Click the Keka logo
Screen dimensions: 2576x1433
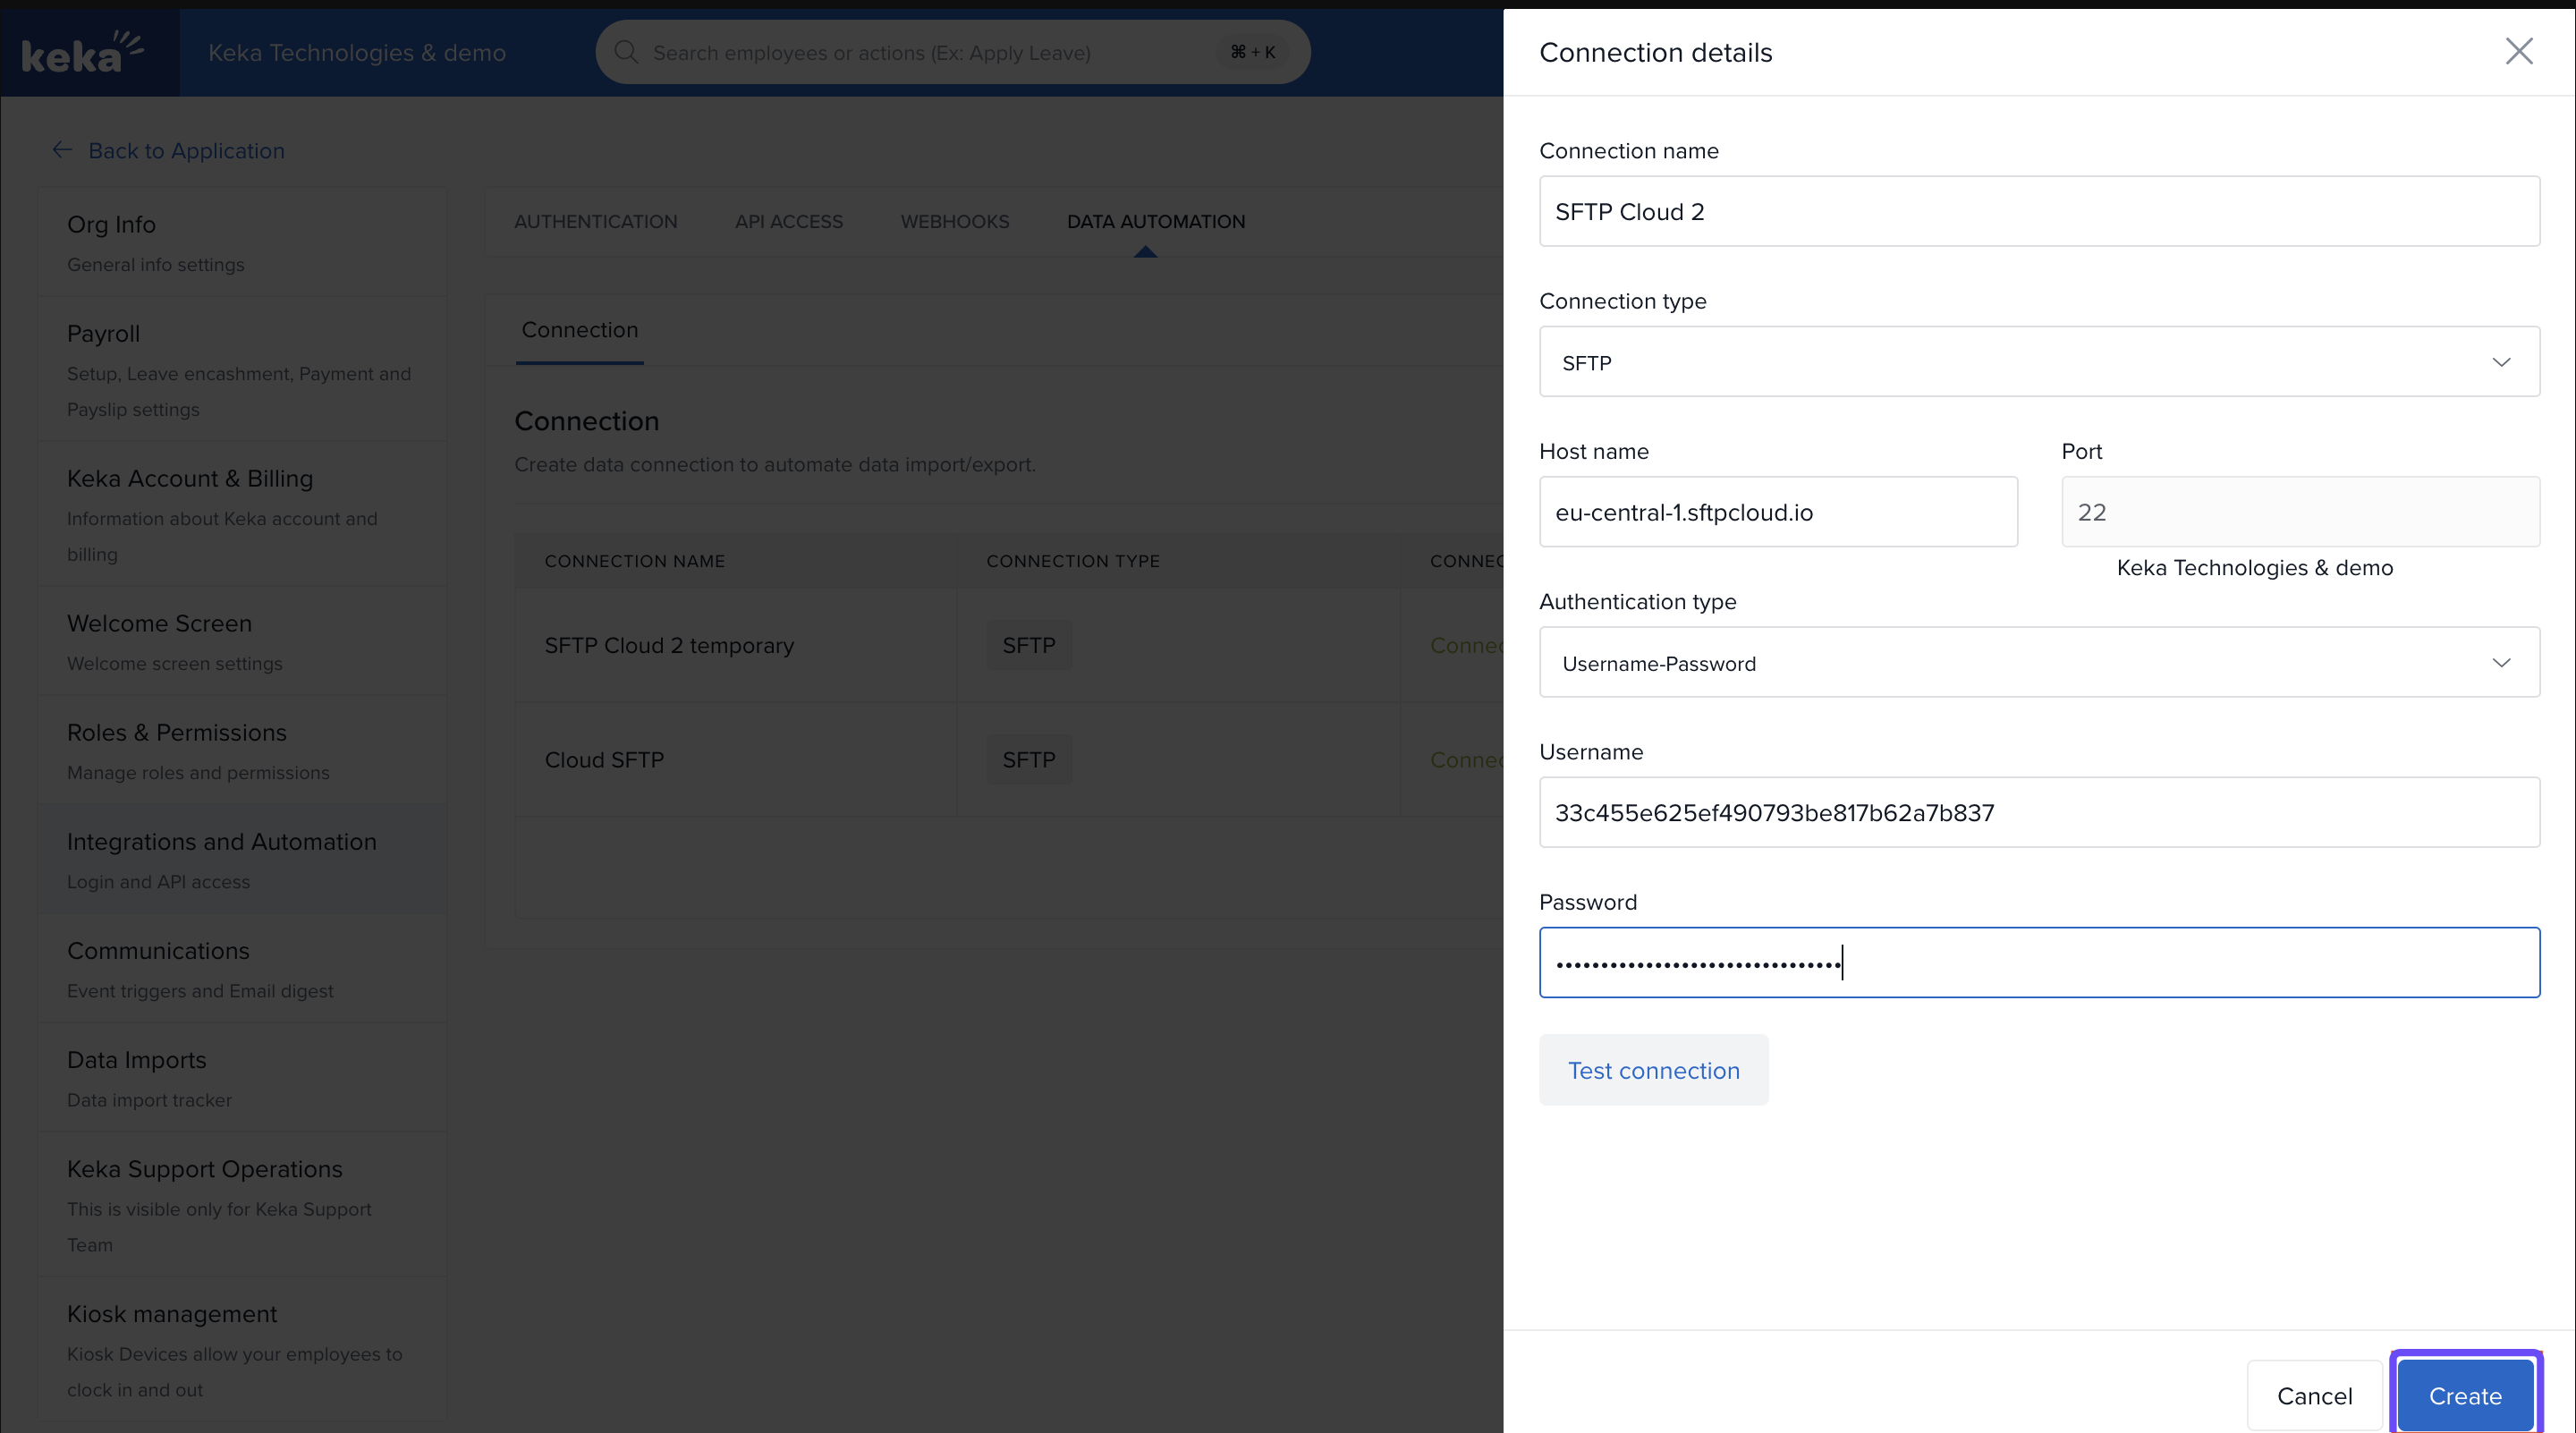pyautogui.click(x=82, y=52)
